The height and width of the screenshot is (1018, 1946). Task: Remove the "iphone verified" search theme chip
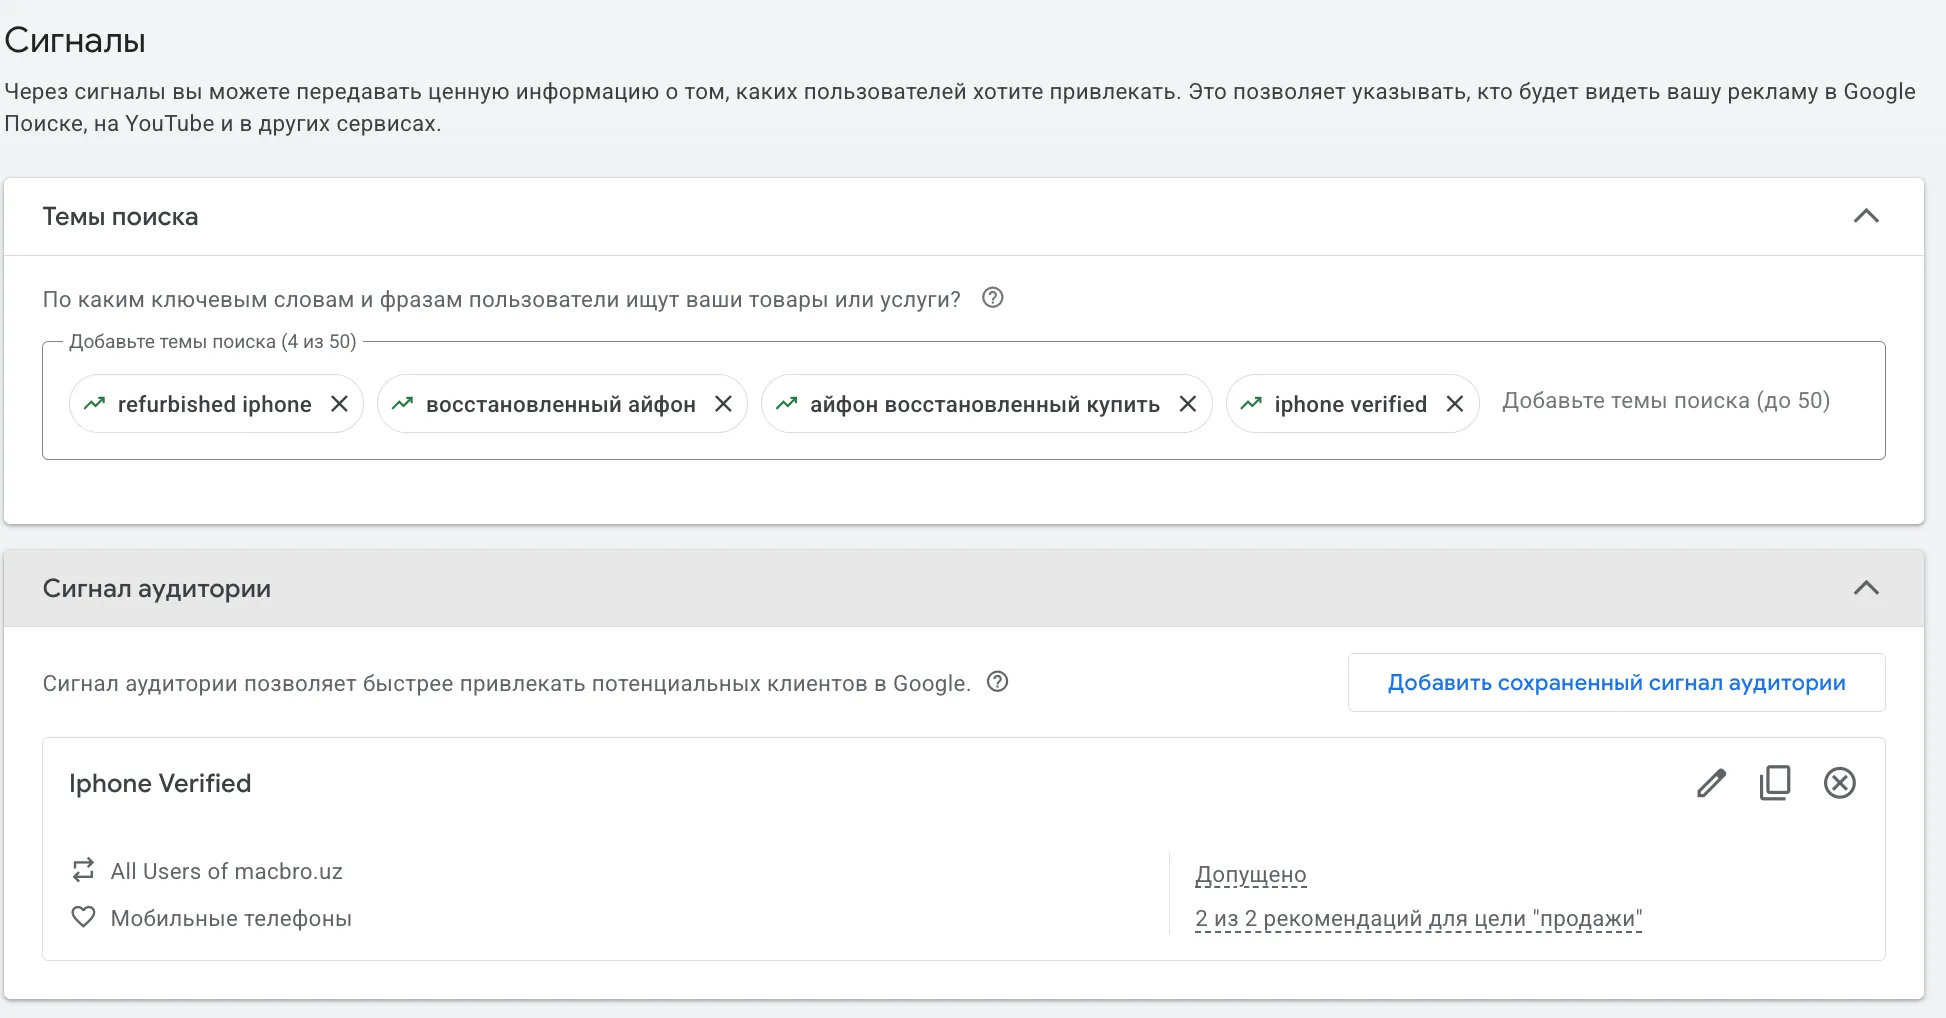(x=1454, y=404)
